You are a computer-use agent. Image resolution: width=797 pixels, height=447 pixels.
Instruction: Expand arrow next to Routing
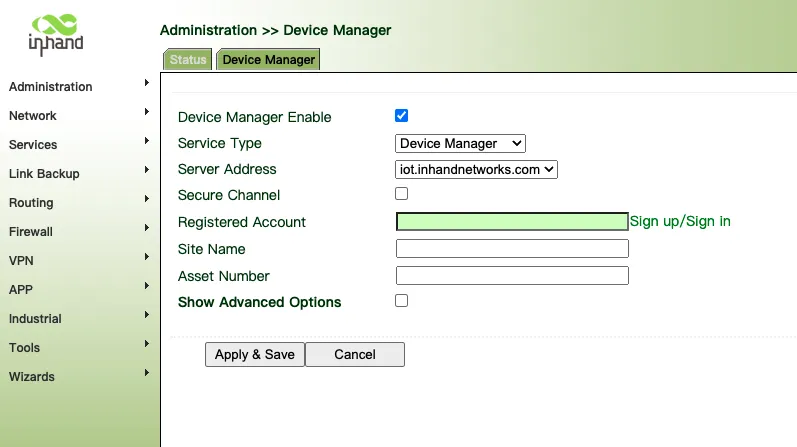146,198
